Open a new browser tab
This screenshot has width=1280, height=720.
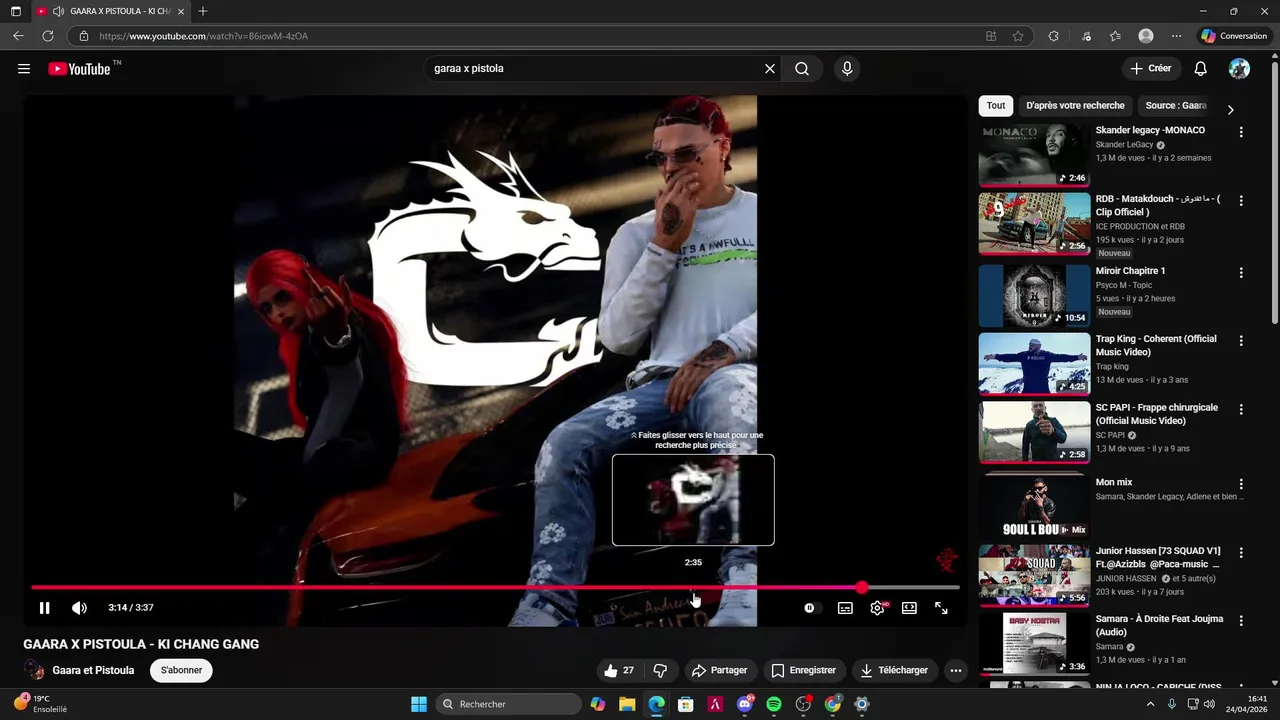[203, 11]
